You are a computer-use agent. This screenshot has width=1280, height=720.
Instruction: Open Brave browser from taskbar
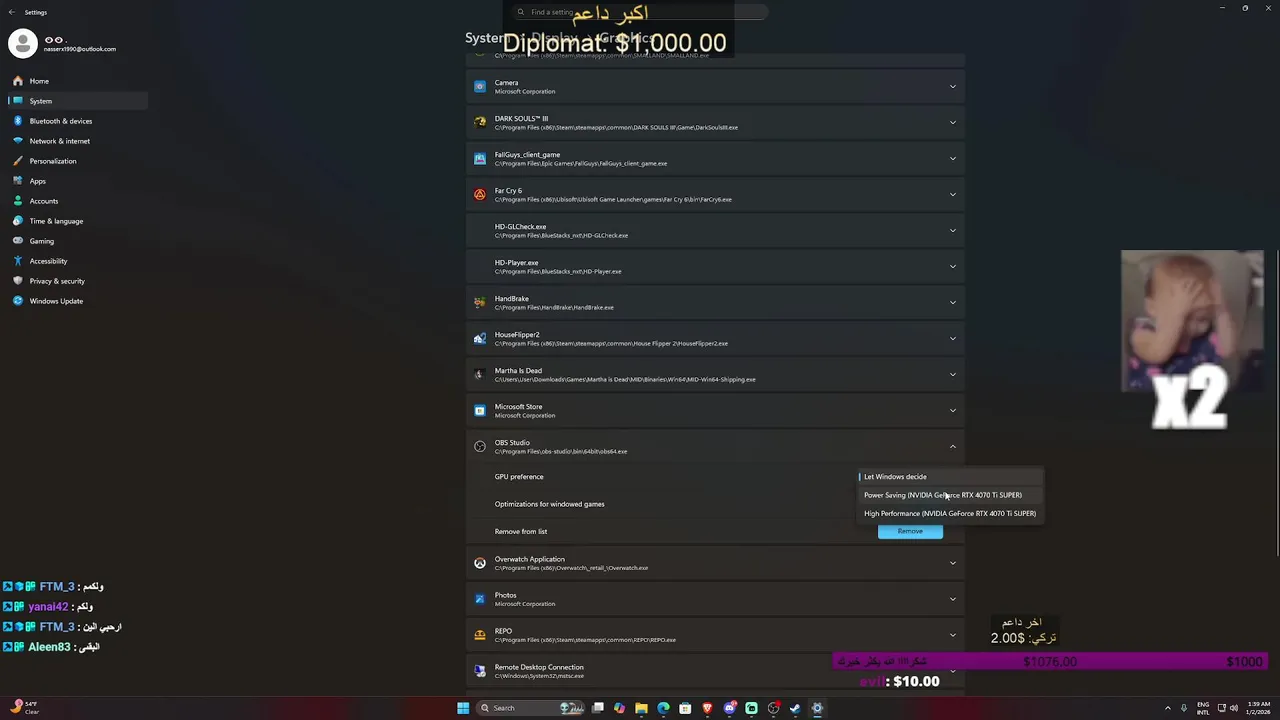[707, 708]
